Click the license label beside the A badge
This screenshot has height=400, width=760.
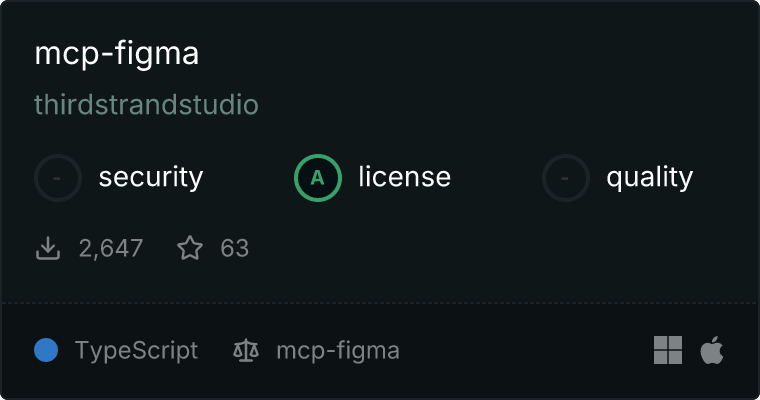(x=404, y=178)
